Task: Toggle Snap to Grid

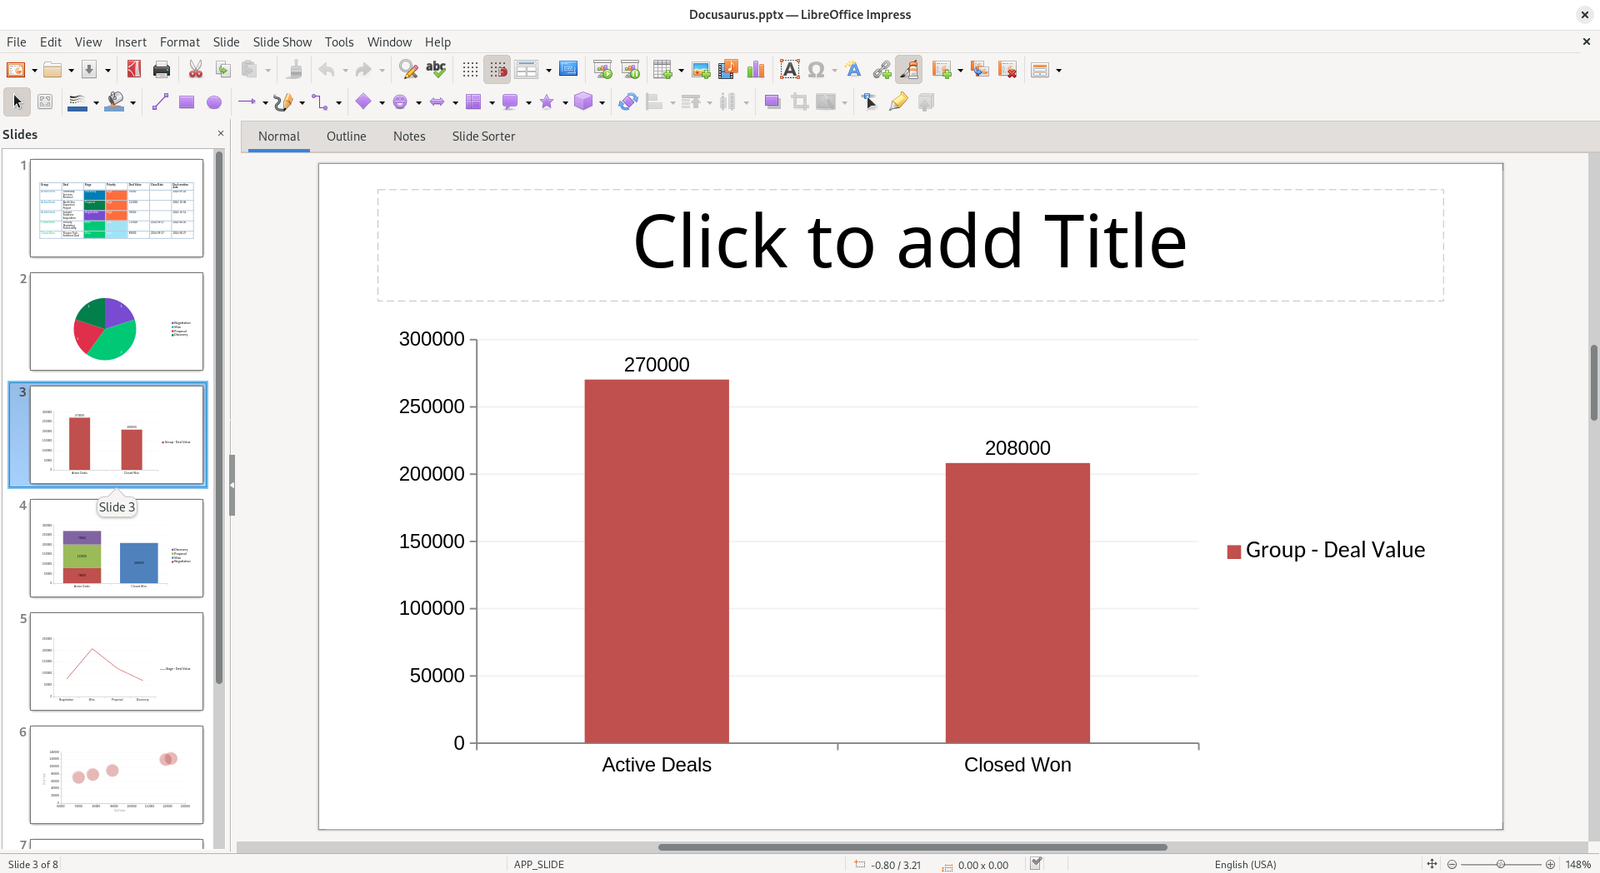Action: [x=498, y=69]
